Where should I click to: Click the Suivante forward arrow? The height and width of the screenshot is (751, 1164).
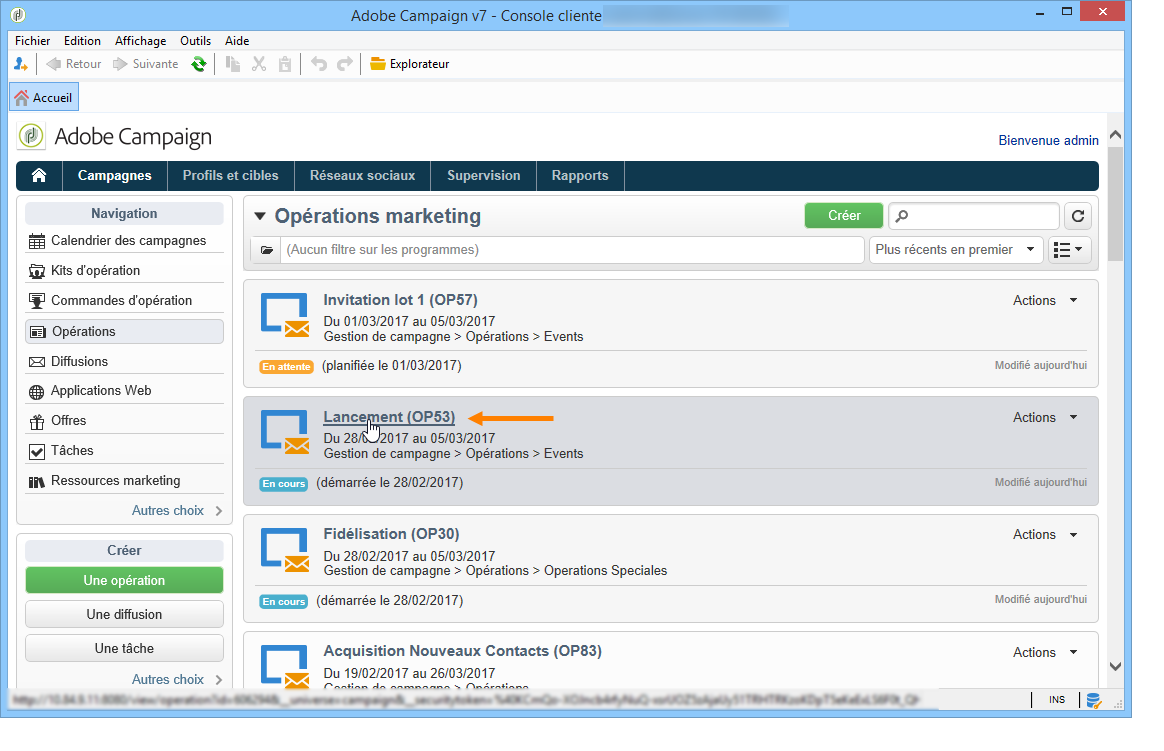146,64
